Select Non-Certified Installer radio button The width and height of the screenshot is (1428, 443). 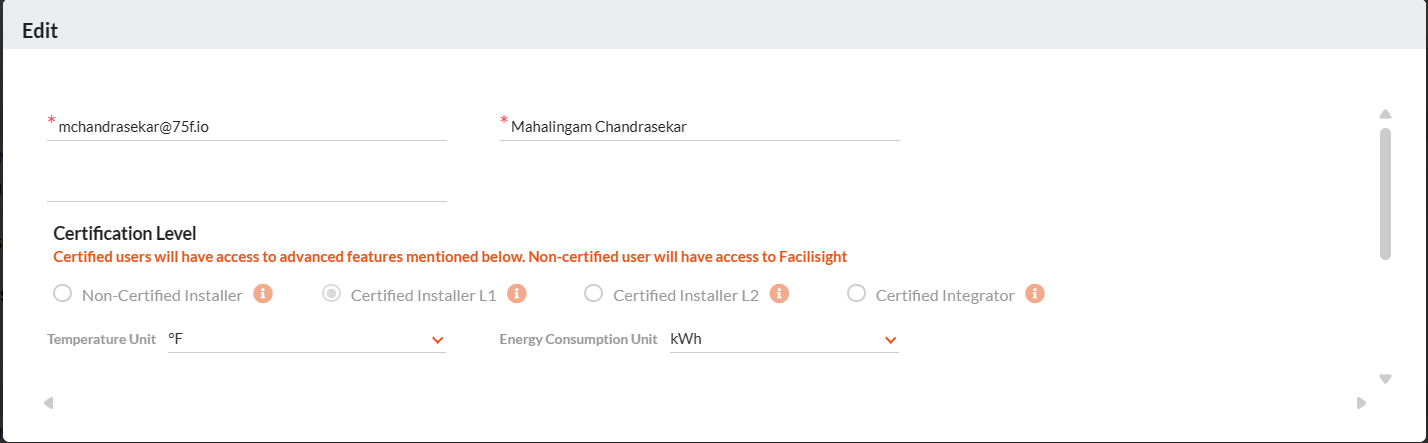coord(62,294)
